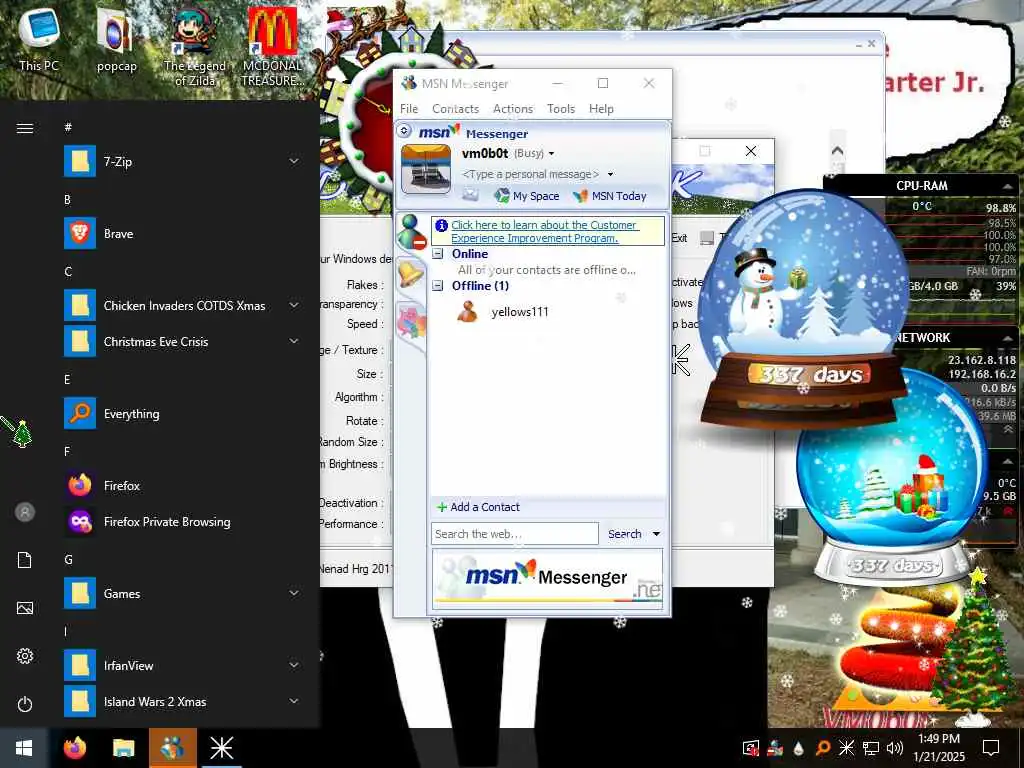This screenshot has height=768, width=1024.
Task: Open the notification center icon
Action: 991,748
